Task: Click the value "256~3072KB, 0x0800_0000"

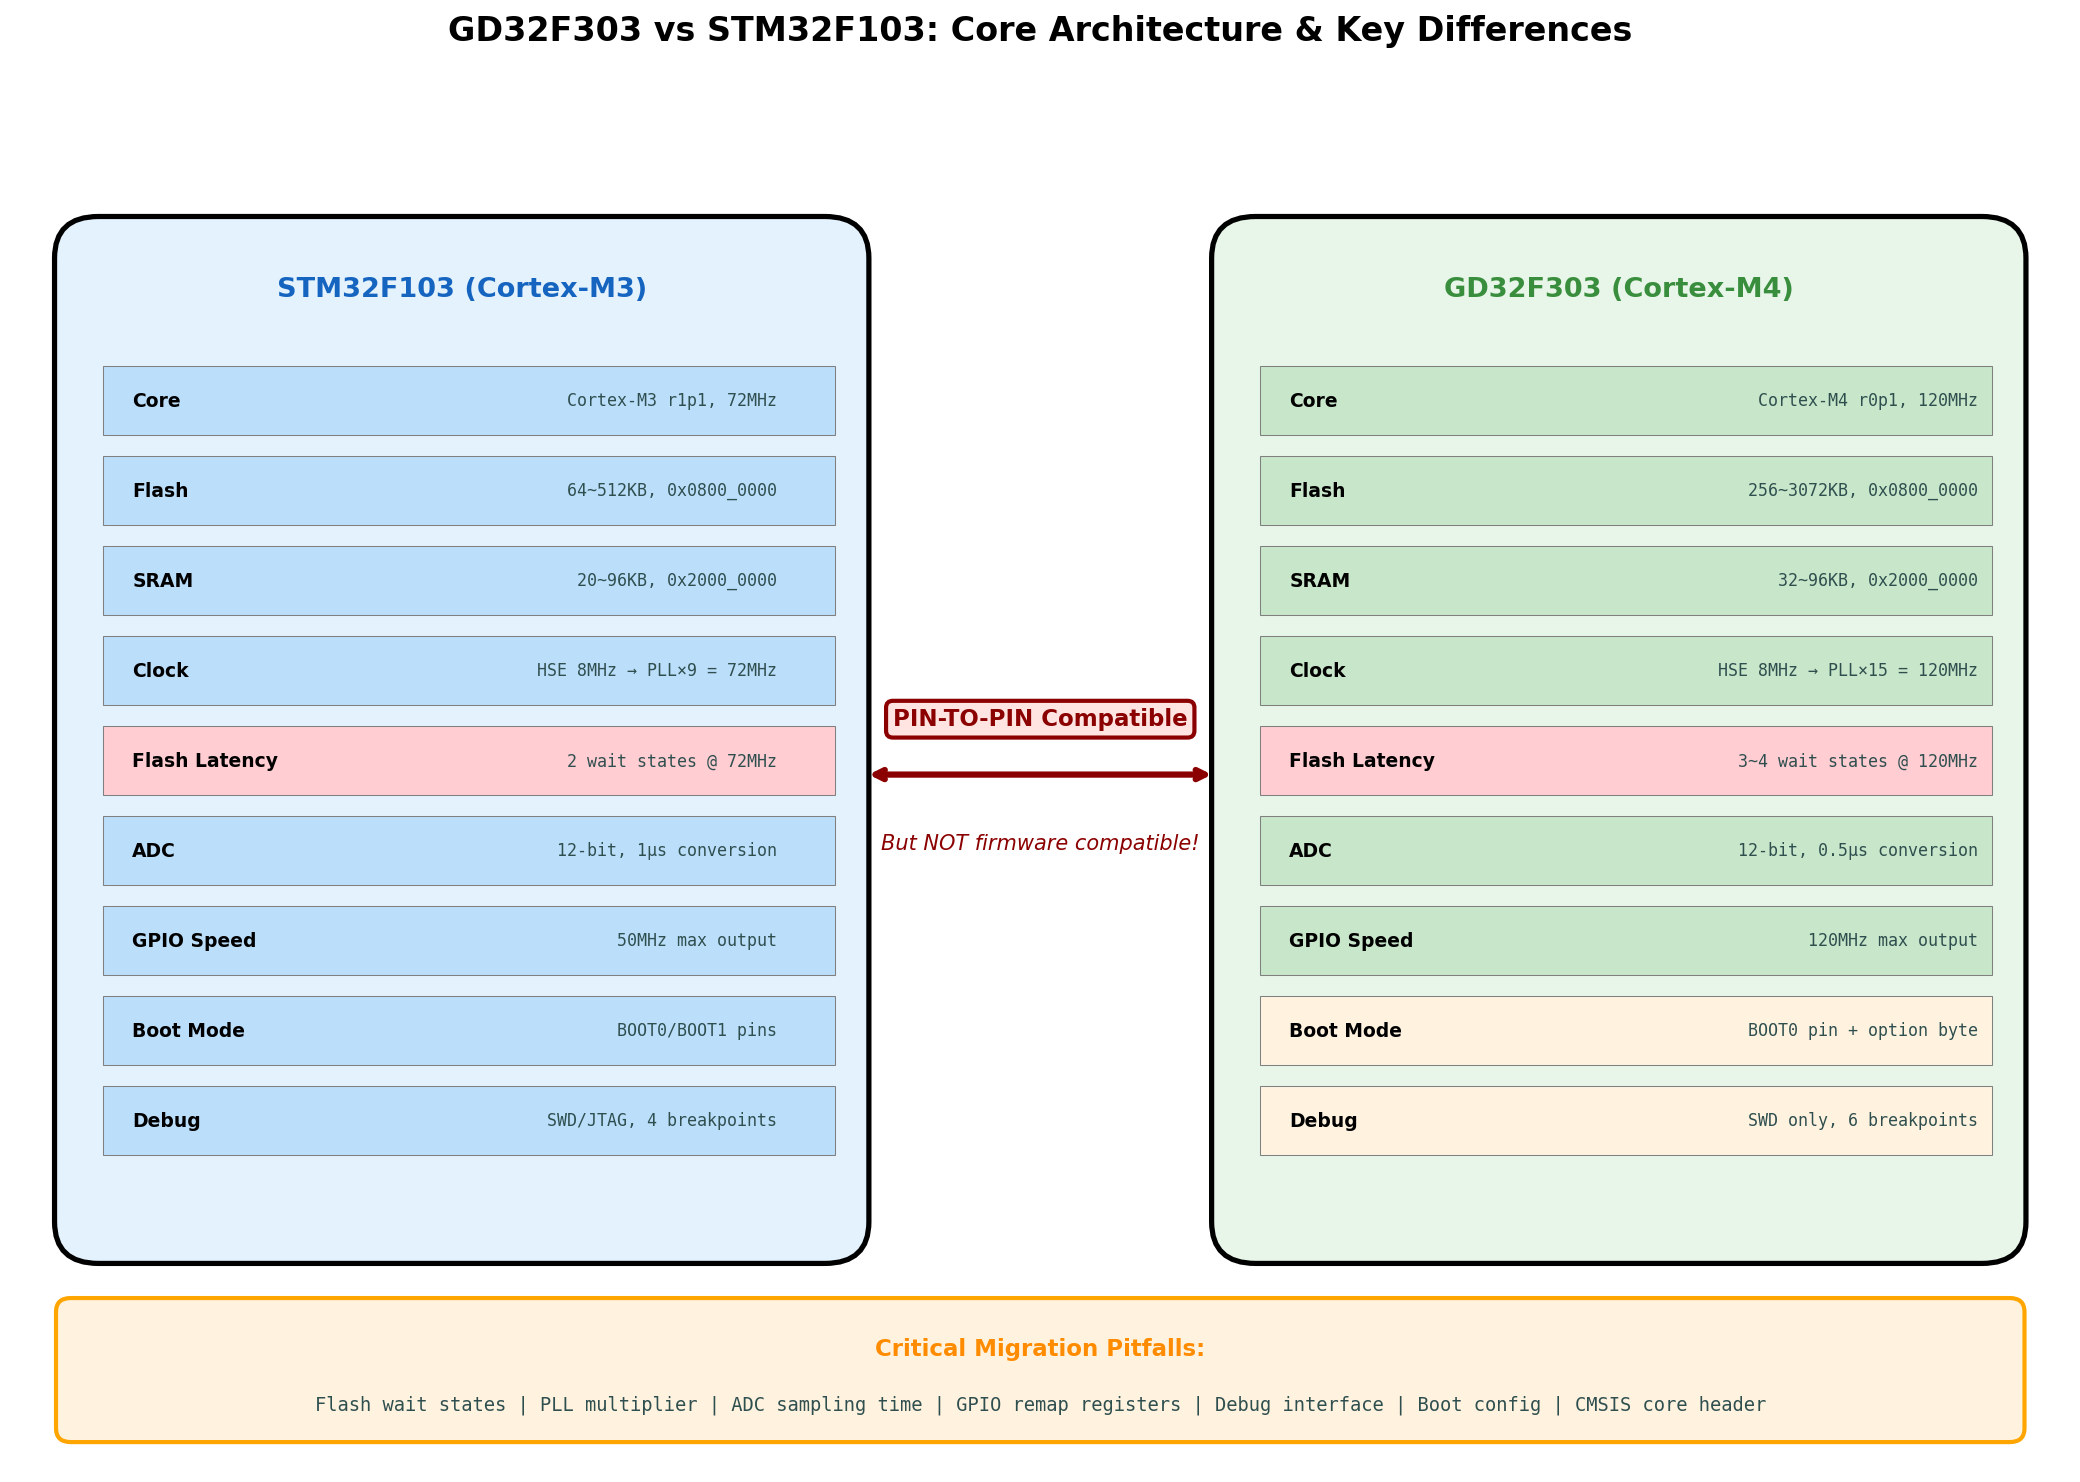Action: pyautogui.click(x=1863, y=491)
